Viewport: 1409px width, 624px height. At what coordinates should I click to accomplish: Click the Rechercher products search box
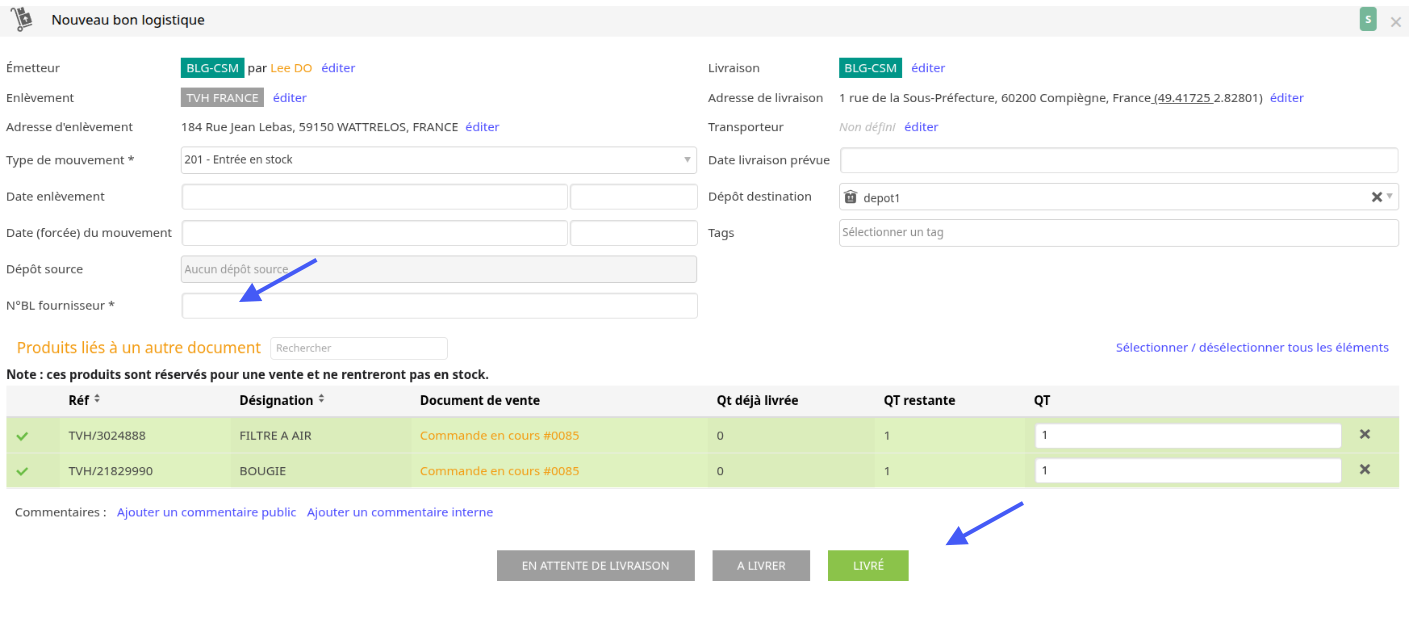358,348
